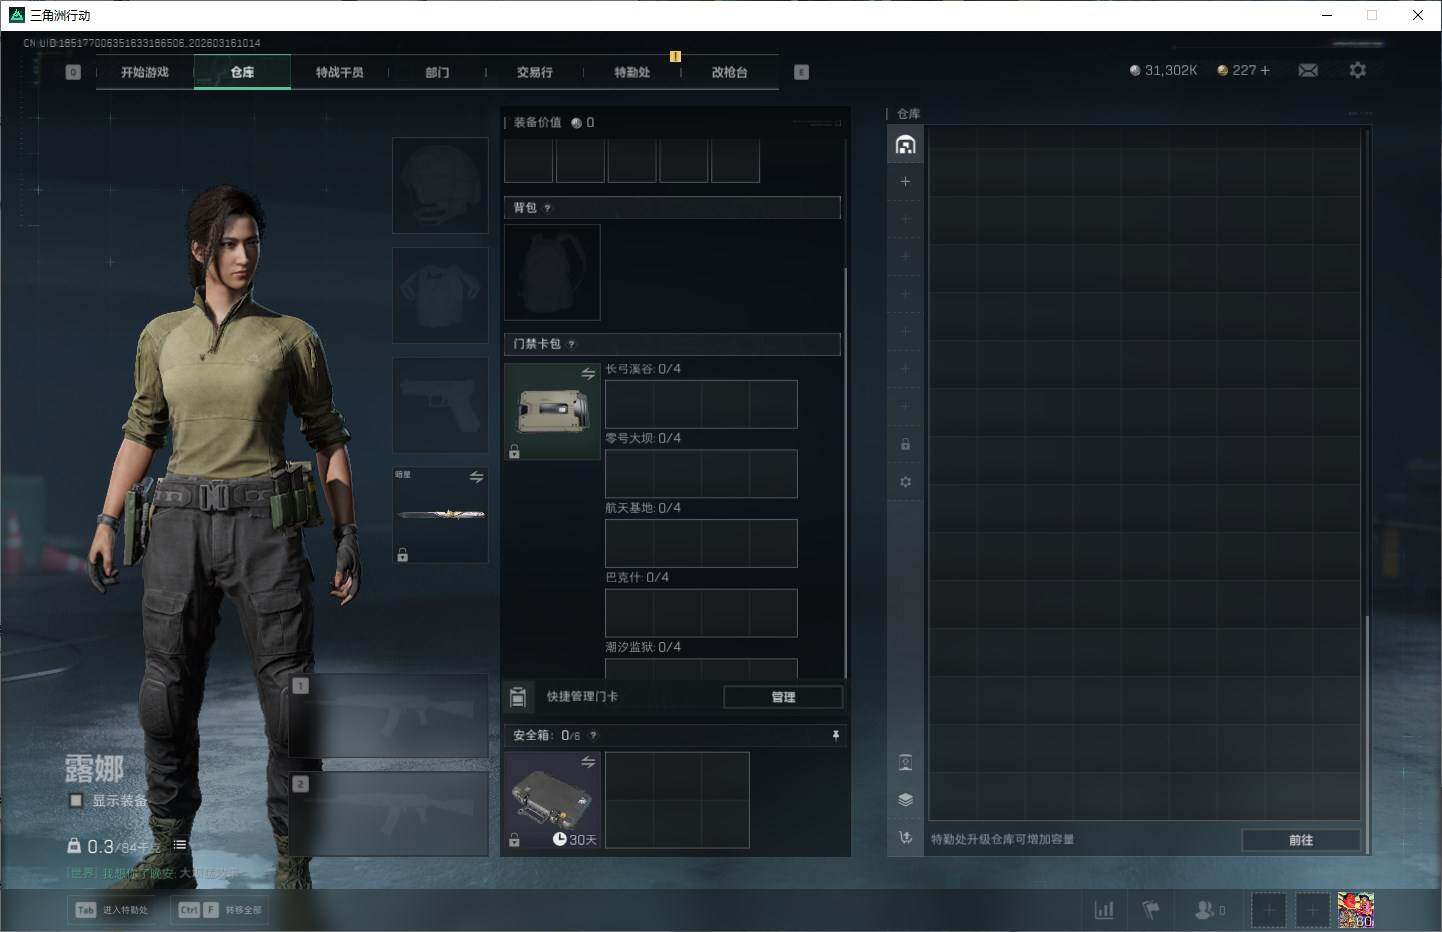Click the bright plus under the stash icon

905,181
